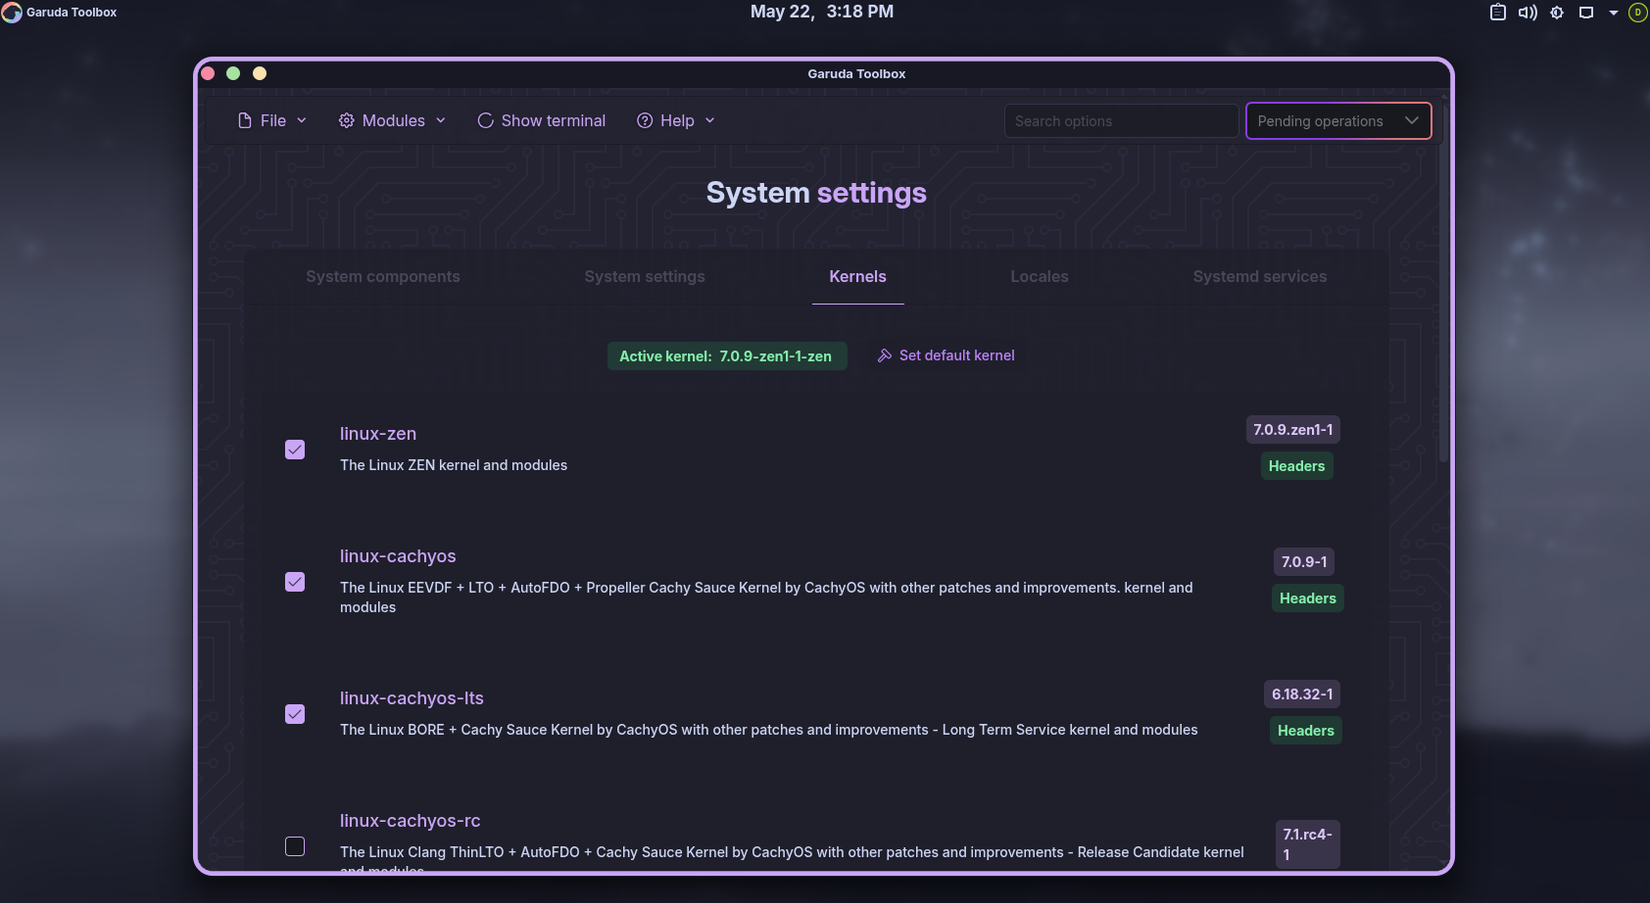Screen dimensions: 1650x903
Task: Uncheck the linux-zen kernel checkbox
Action: [x=295, y=449]
